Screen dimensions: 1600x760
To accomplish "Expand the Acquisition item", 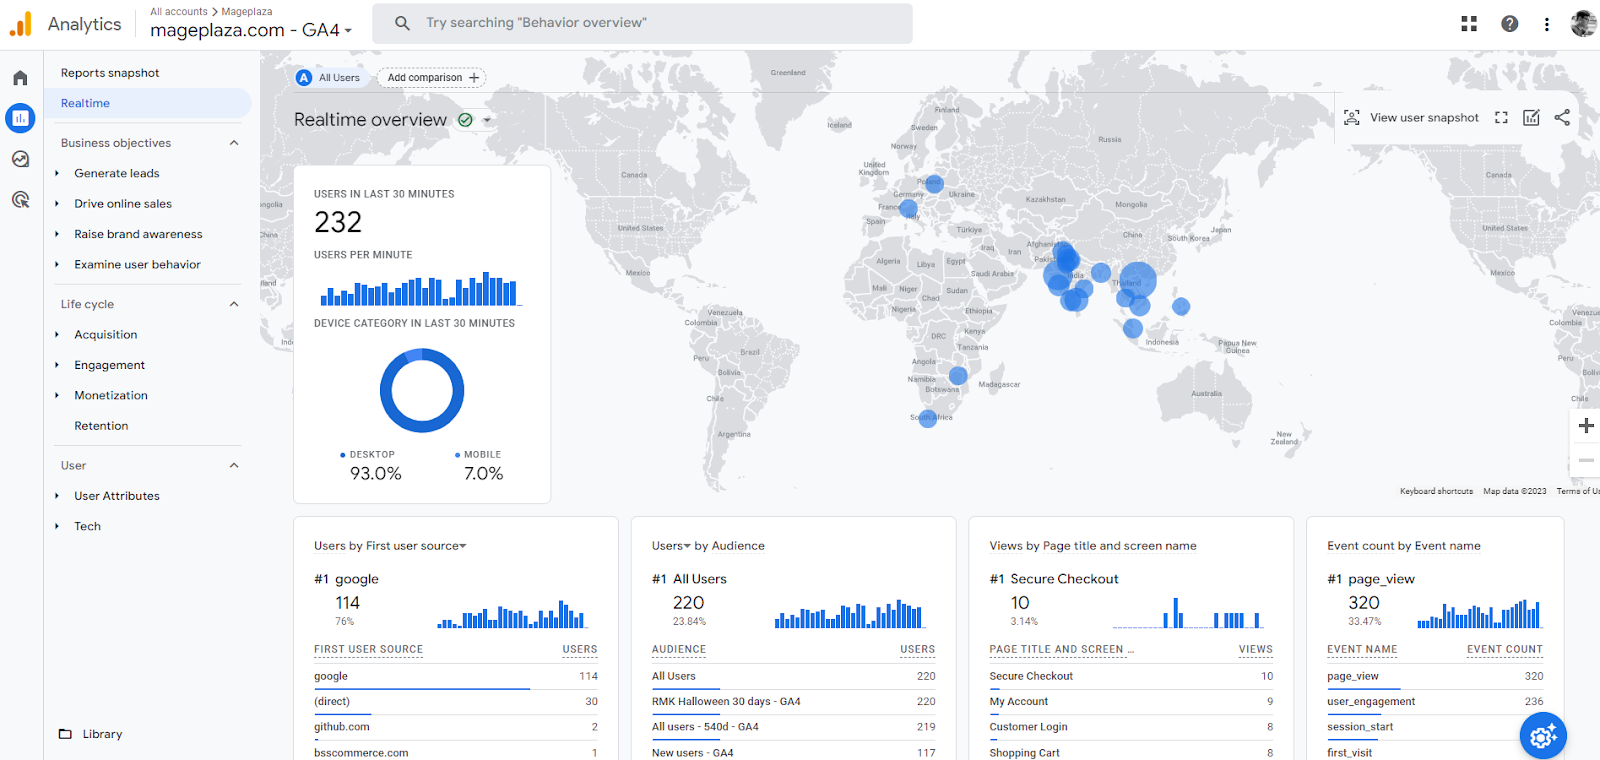I will click(x=57, y=335).
